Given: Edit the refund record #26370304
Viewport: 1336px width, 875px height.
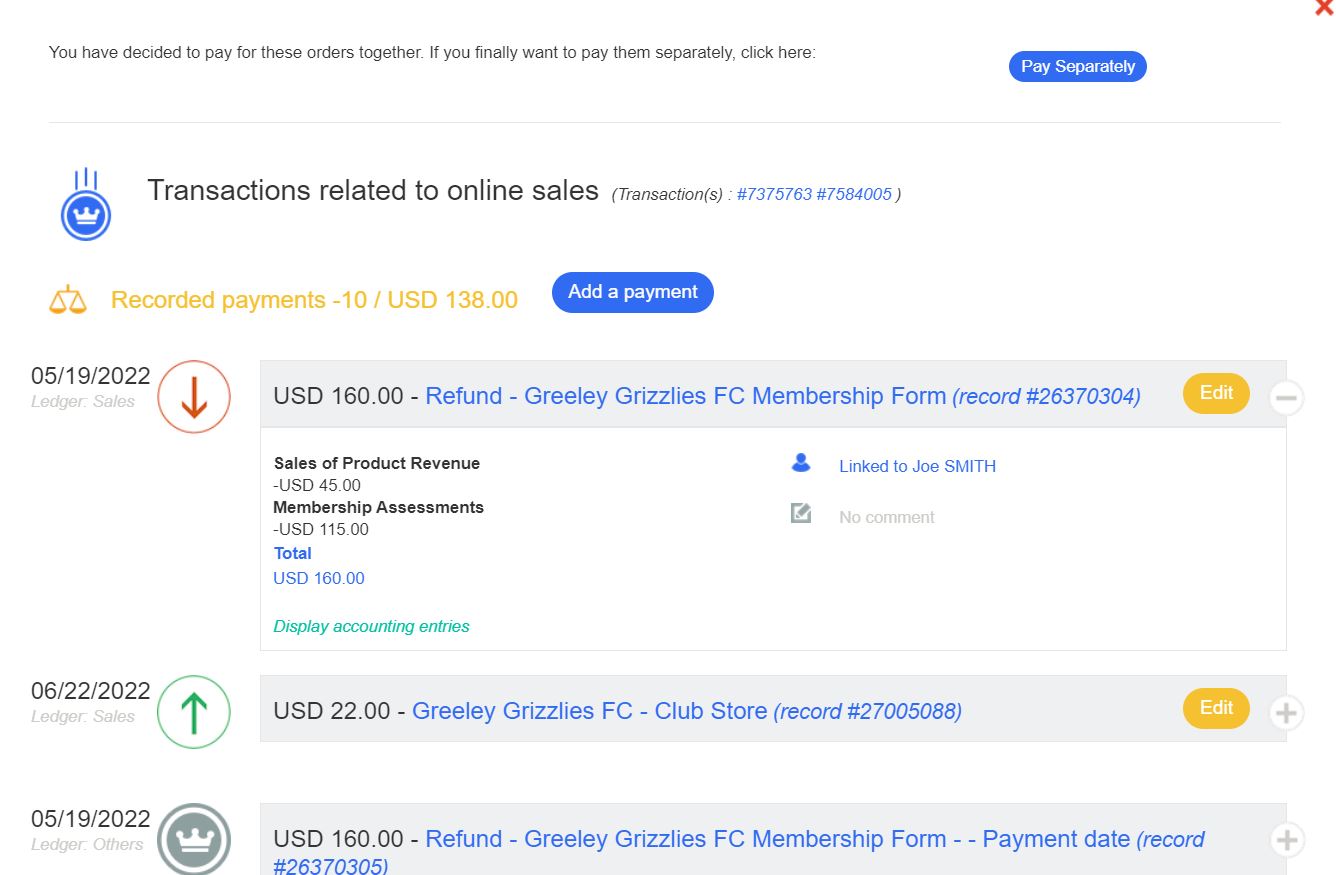Looking at the screenshot, I should tap(1216, 393).
